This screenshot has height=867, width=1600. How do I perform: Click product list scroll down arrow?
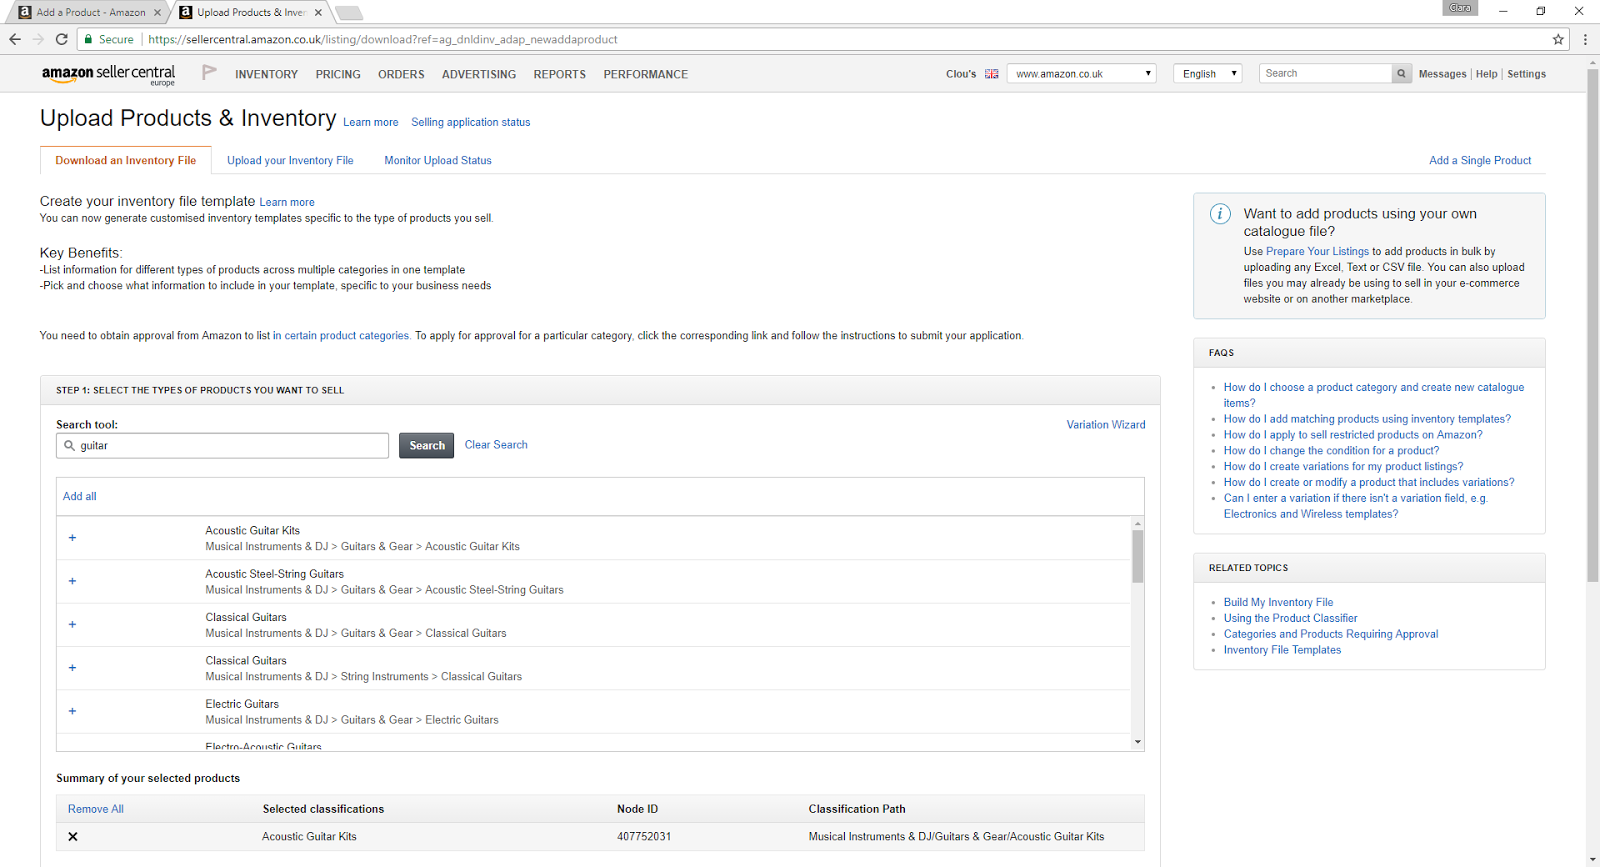[x=1137, y=742]
